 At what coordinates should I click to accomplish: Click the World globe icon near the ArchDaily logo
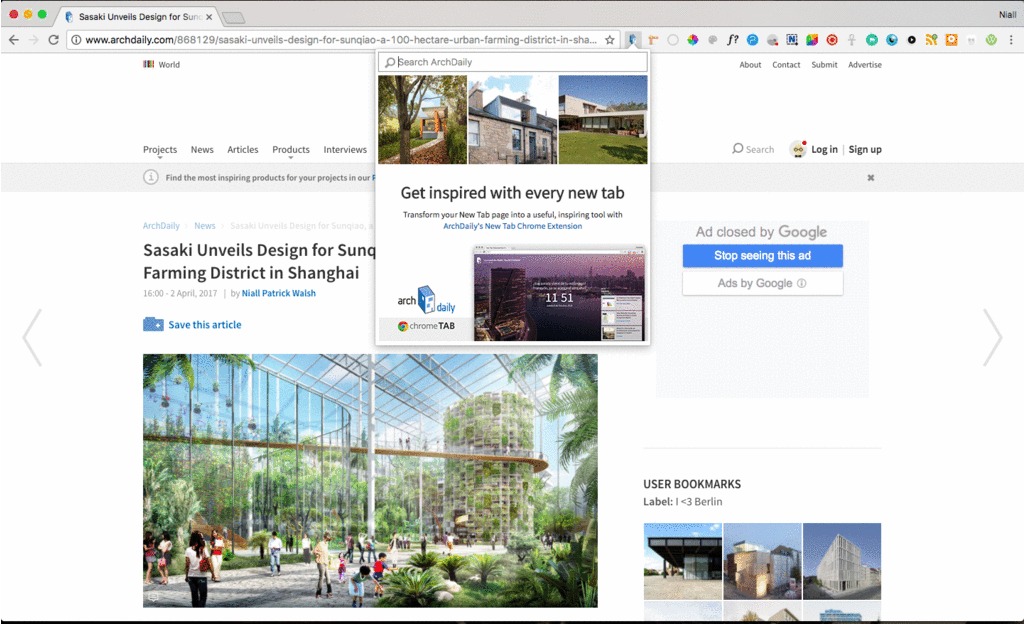click(x=148, y=64)
